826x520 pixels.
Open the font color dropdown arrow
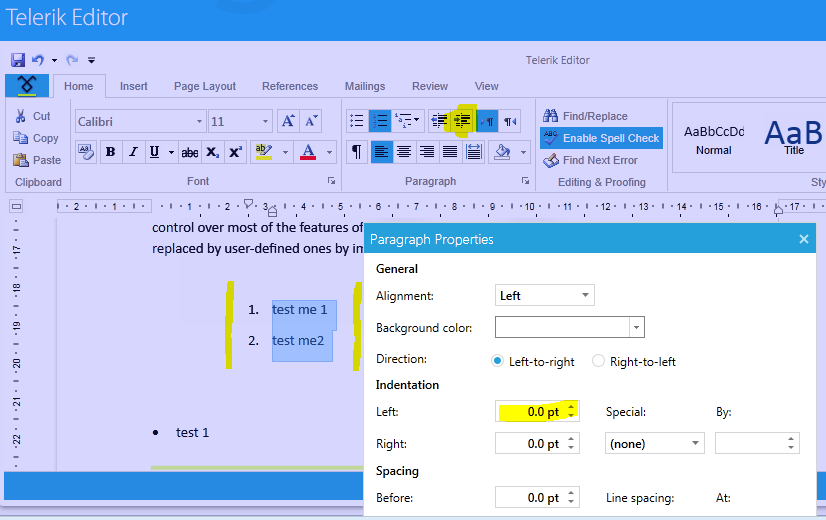coord(329,153)
